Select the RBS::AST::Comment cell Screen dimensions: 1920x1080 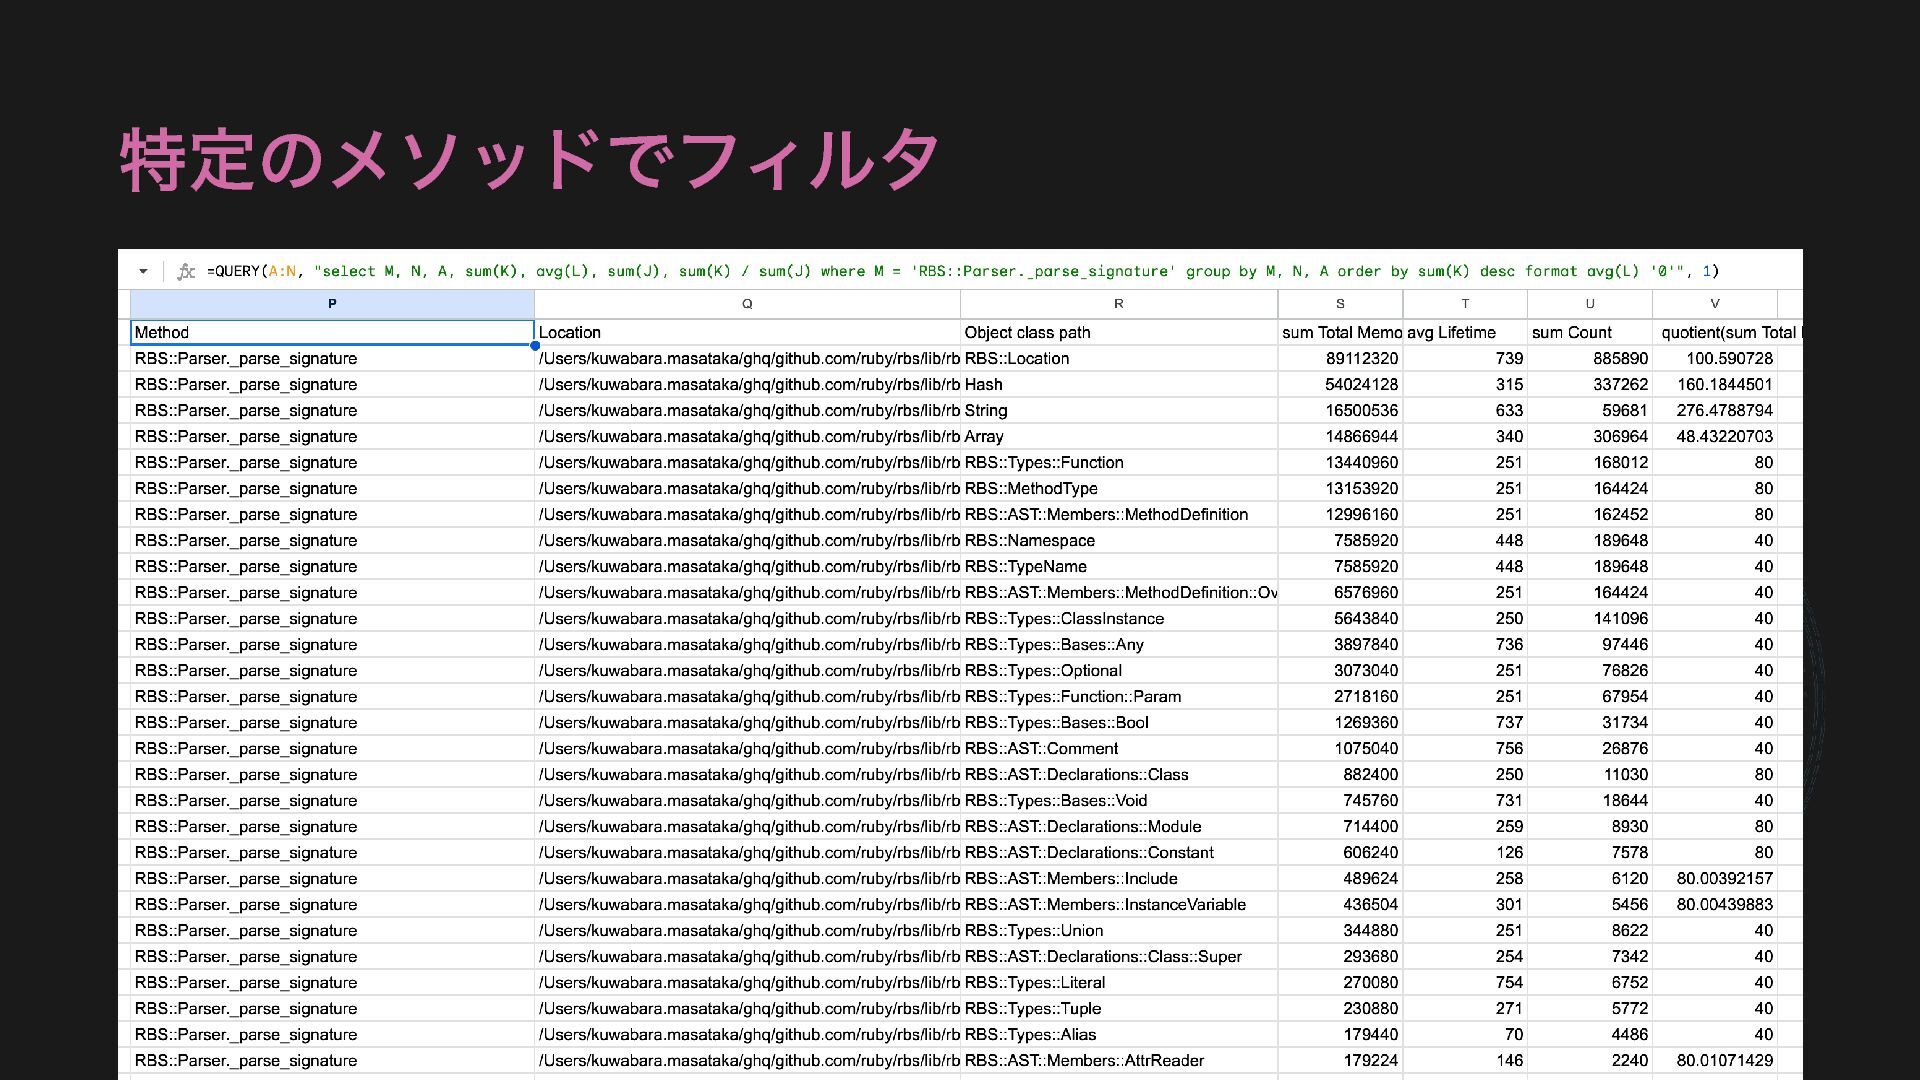pos(1118,749)
